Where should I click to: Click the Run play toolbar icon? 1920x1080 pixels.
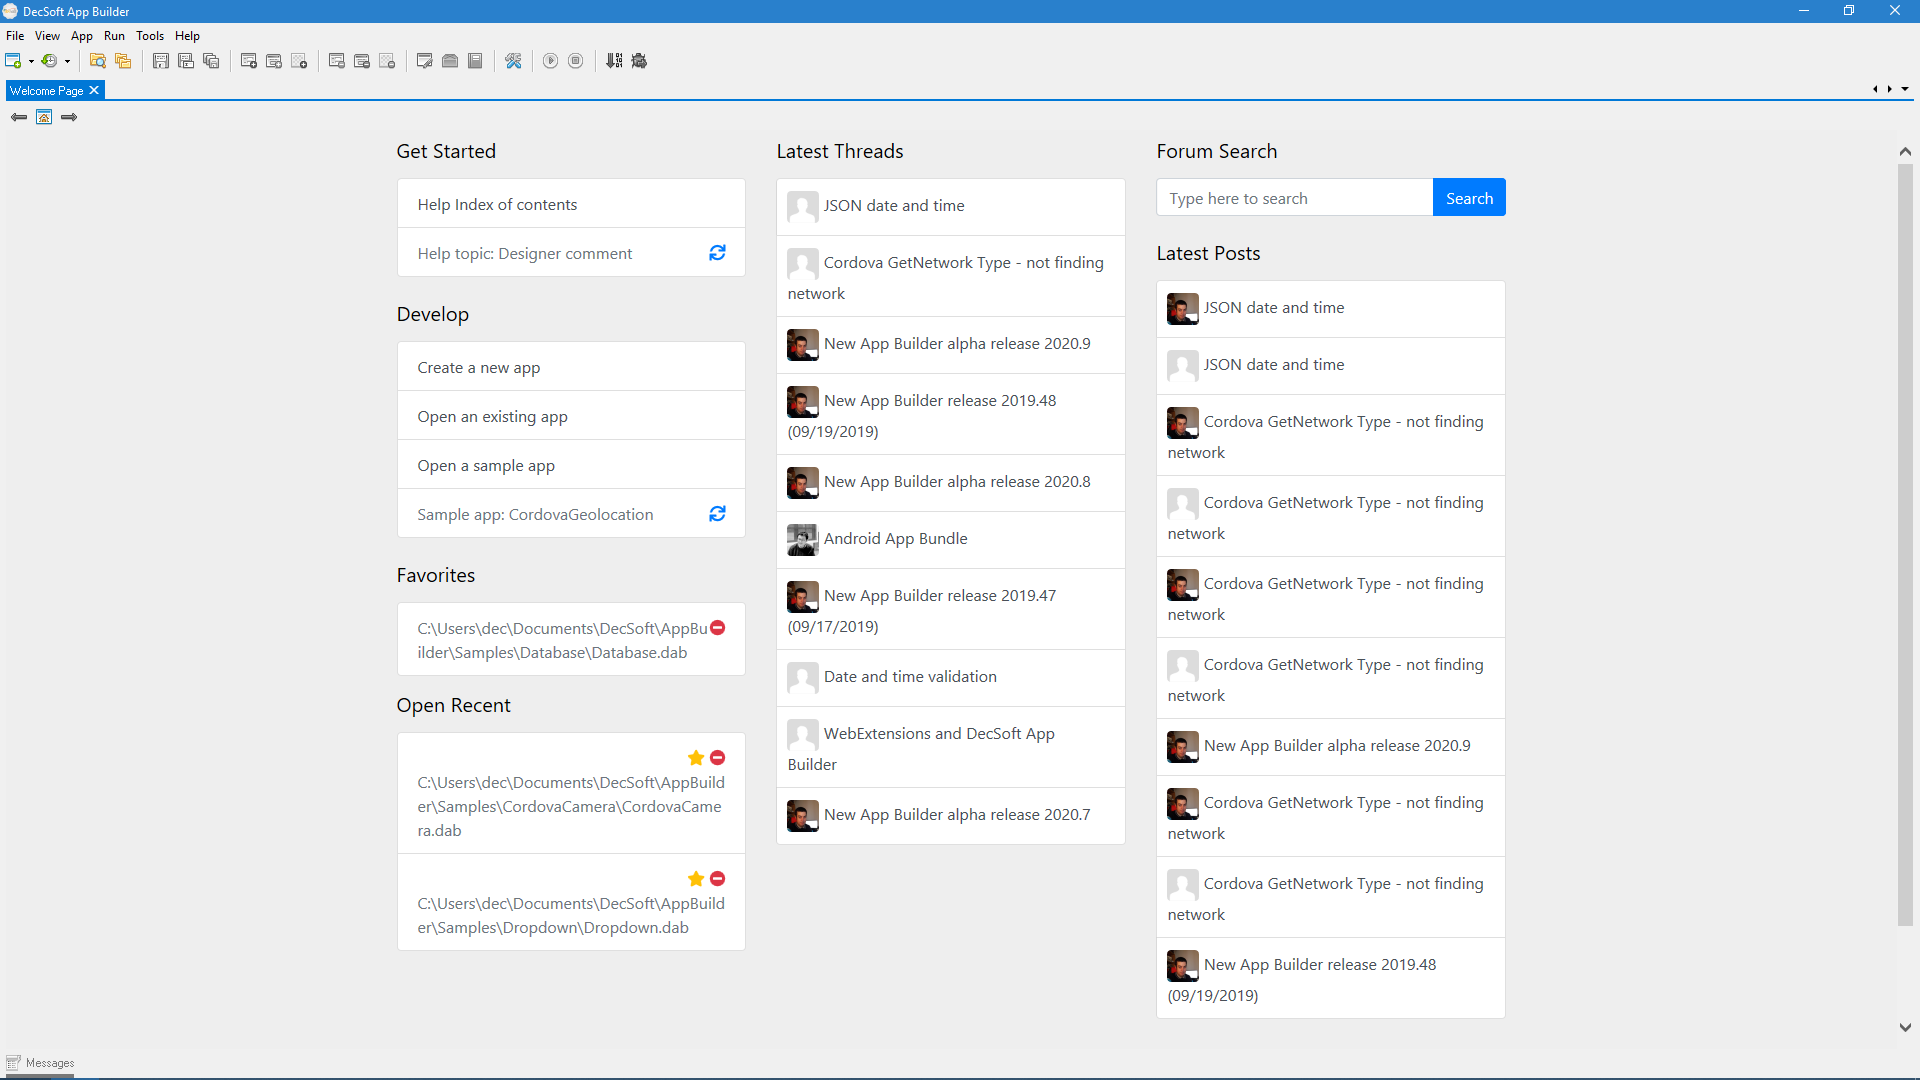click(x=551, y=61)
